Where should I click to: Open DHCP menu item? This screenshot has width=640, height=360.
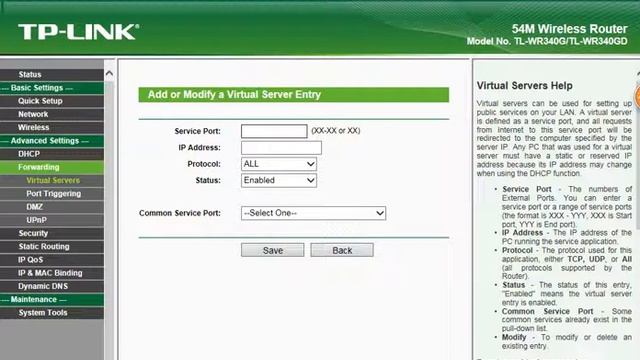coord(52,154)
